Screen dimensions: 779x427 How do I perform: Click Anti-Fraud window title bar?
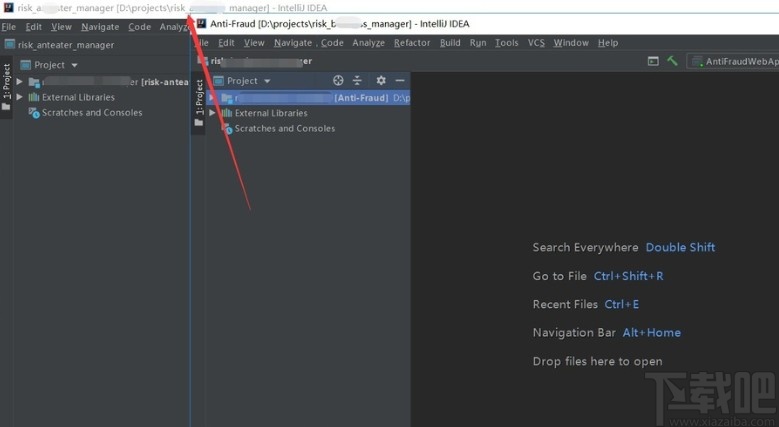[487, 24]
